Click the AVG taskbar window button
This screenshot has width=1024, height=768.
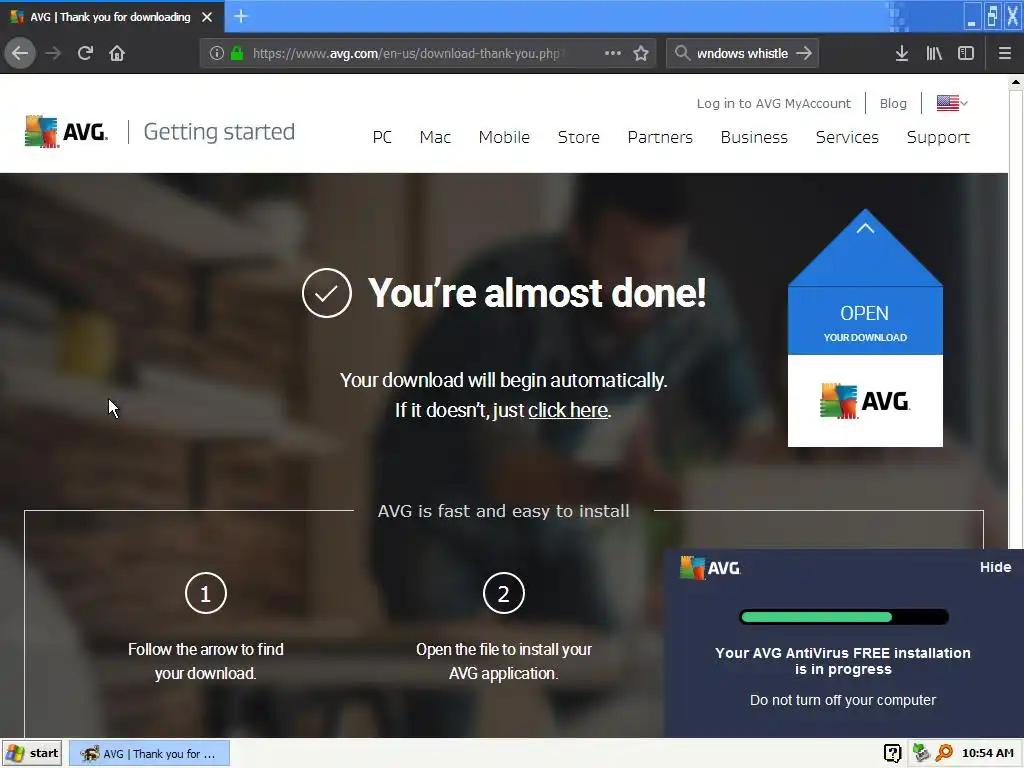[150, 754]
